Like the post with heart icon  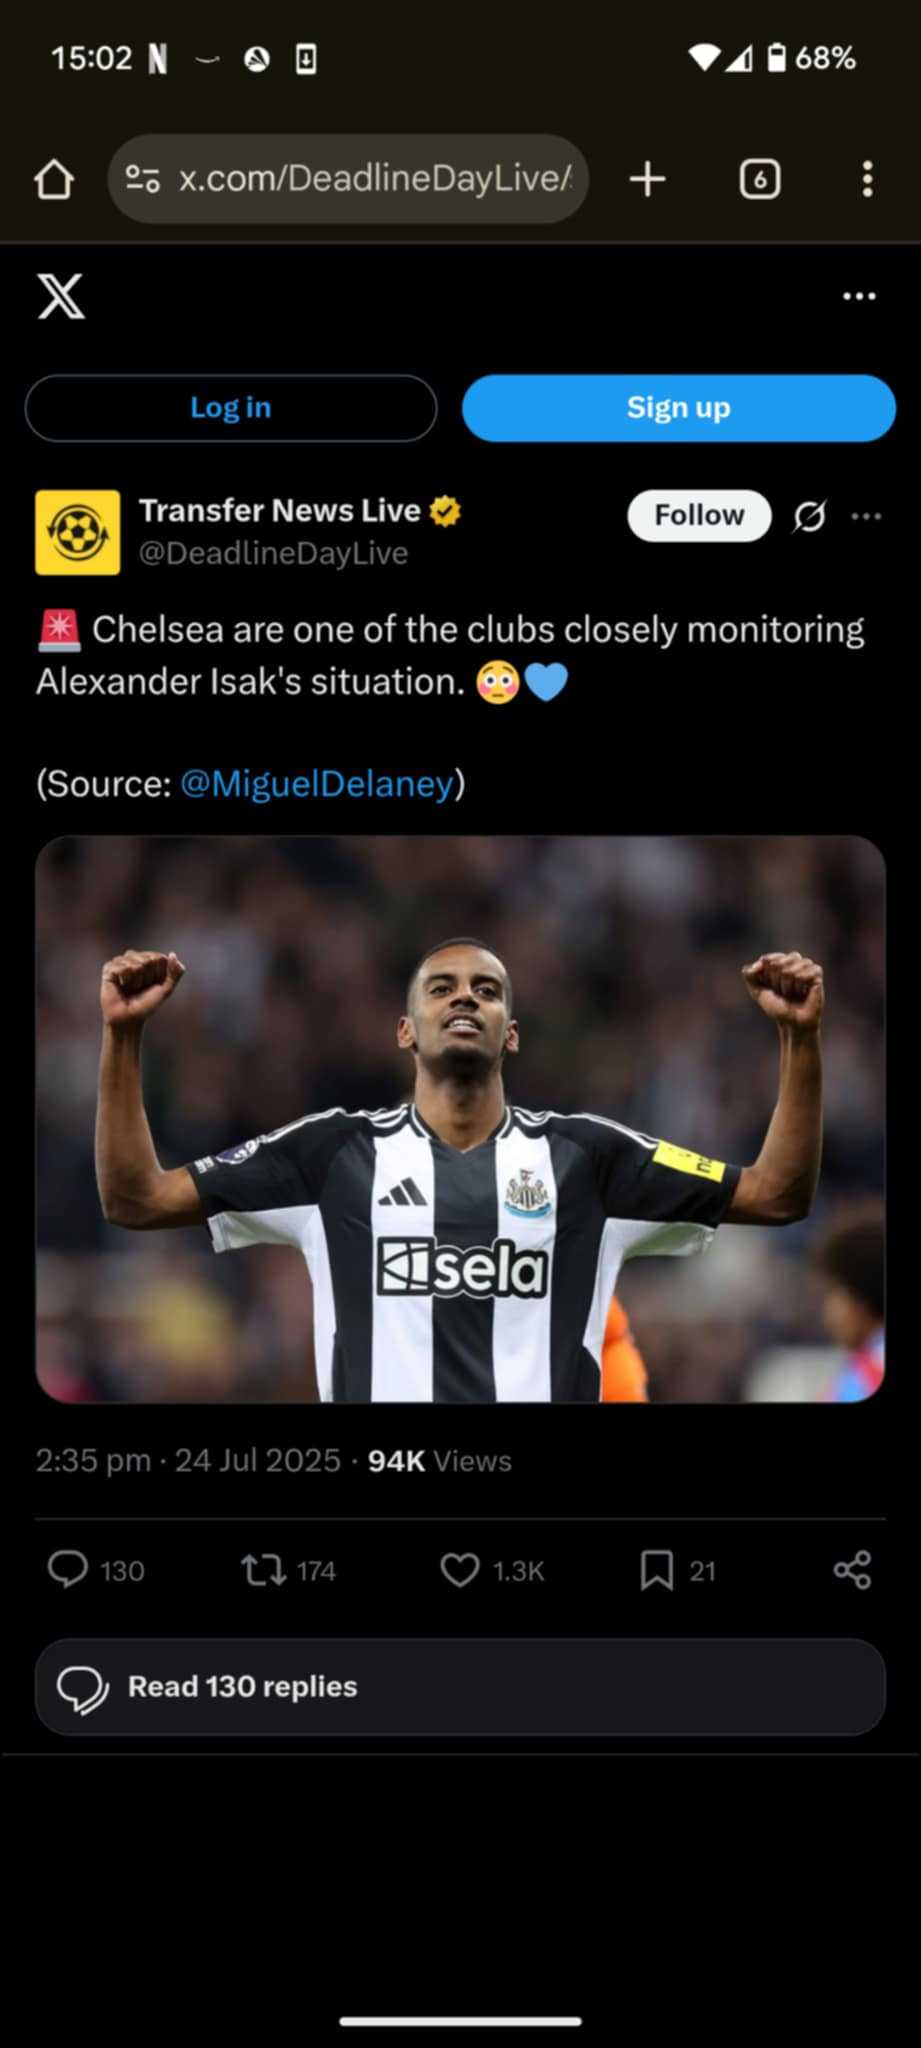tap(460, 1570)
